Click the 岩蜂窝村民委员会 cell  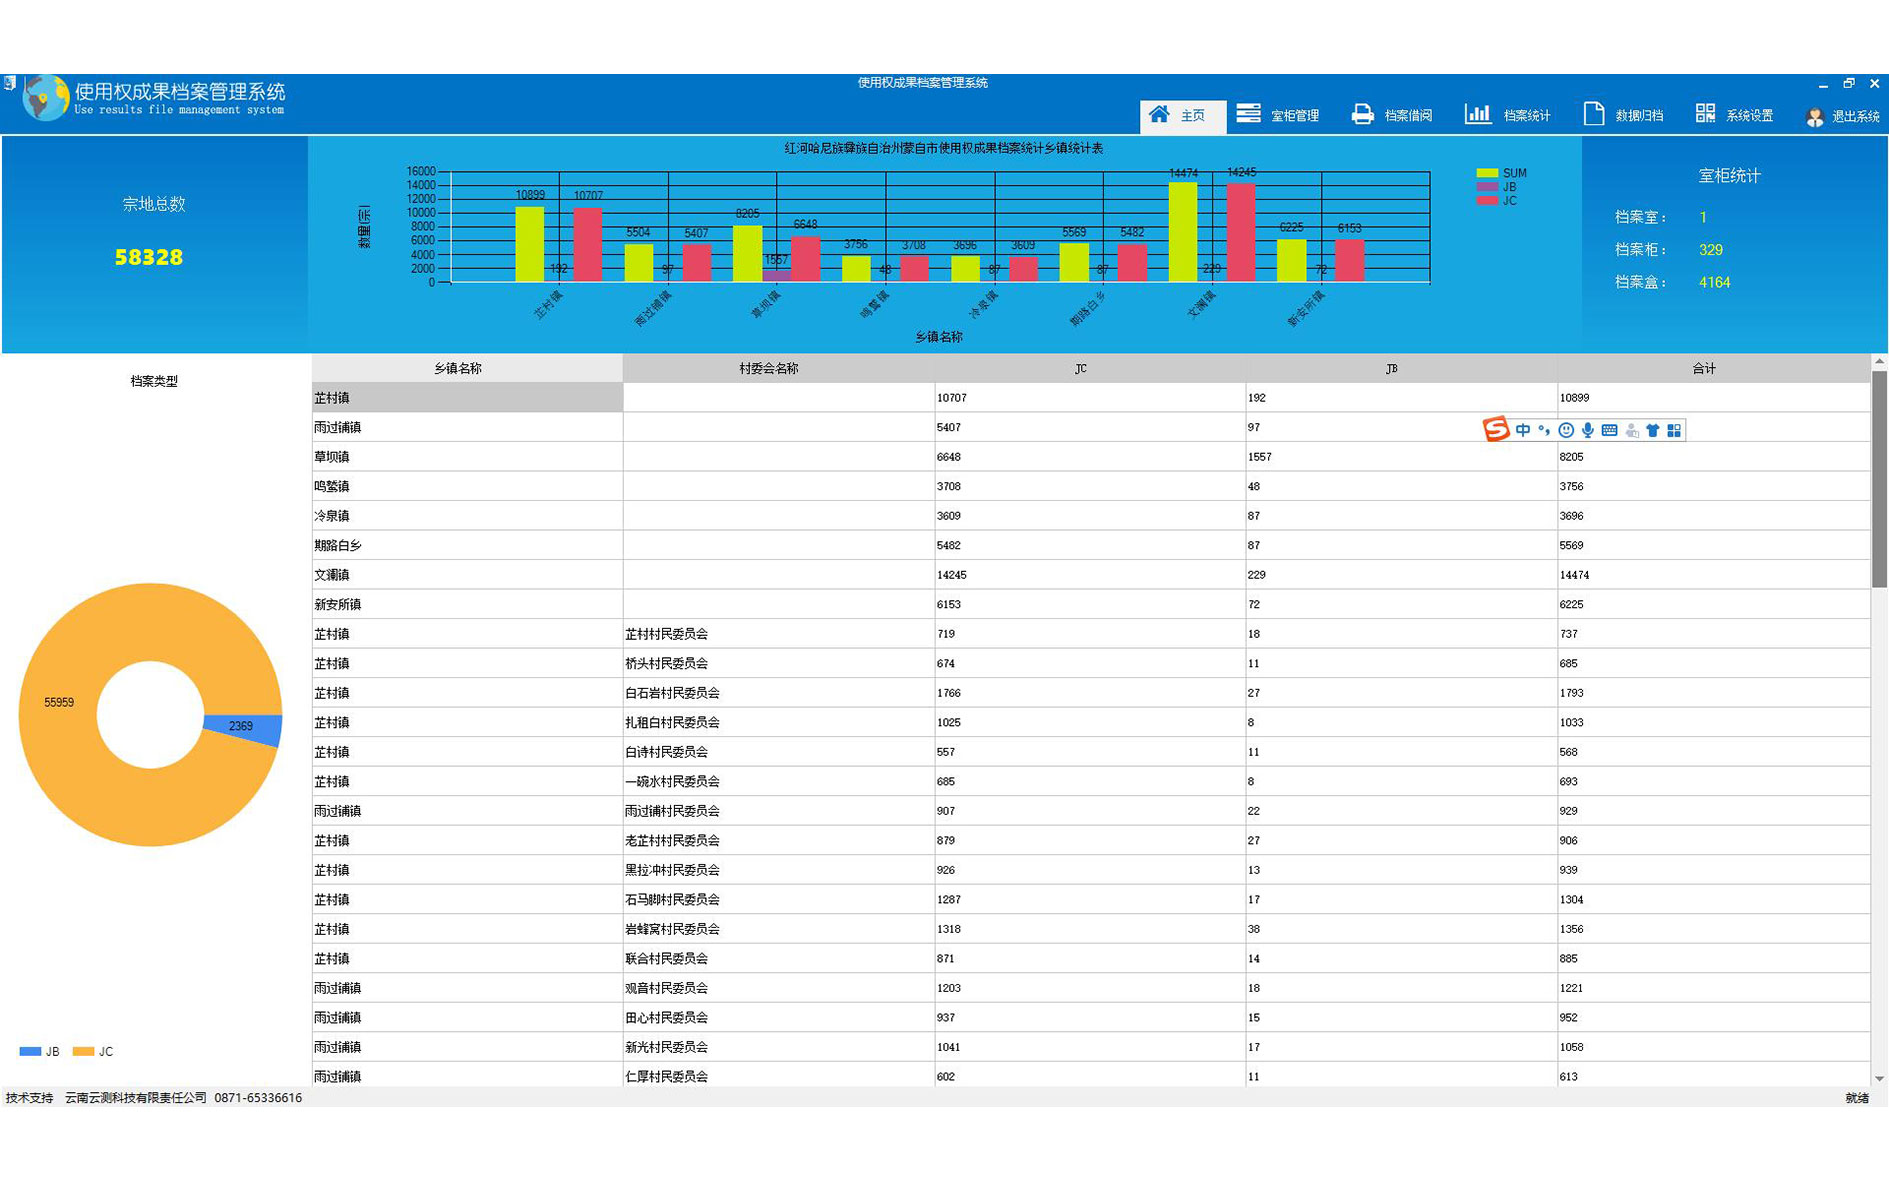tap(778, 928)
